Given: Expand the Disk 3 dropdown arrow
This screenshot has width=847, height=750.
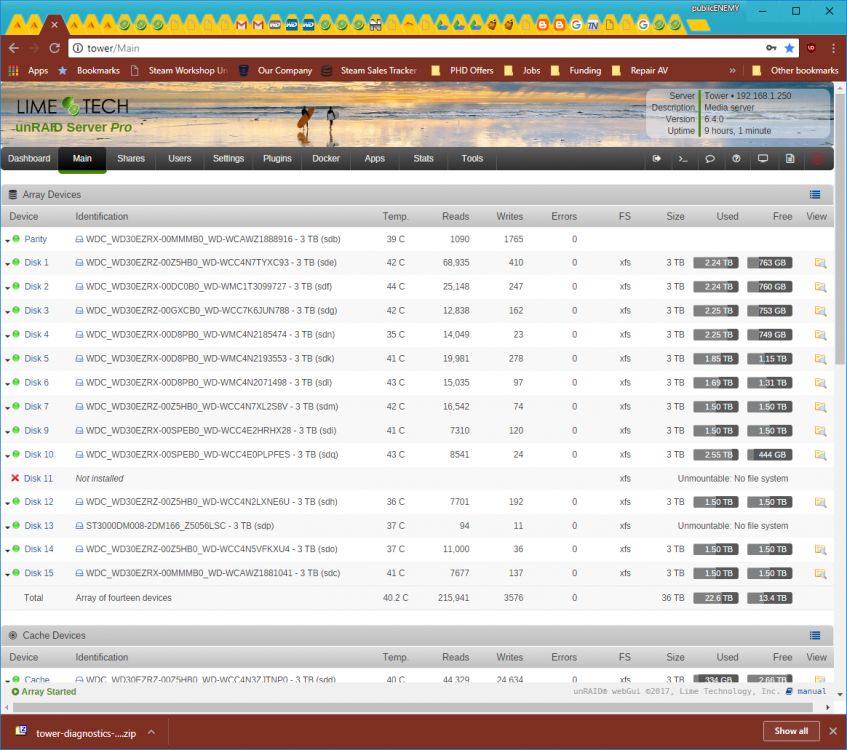Looking at the screenshot, I should (8, 312).
